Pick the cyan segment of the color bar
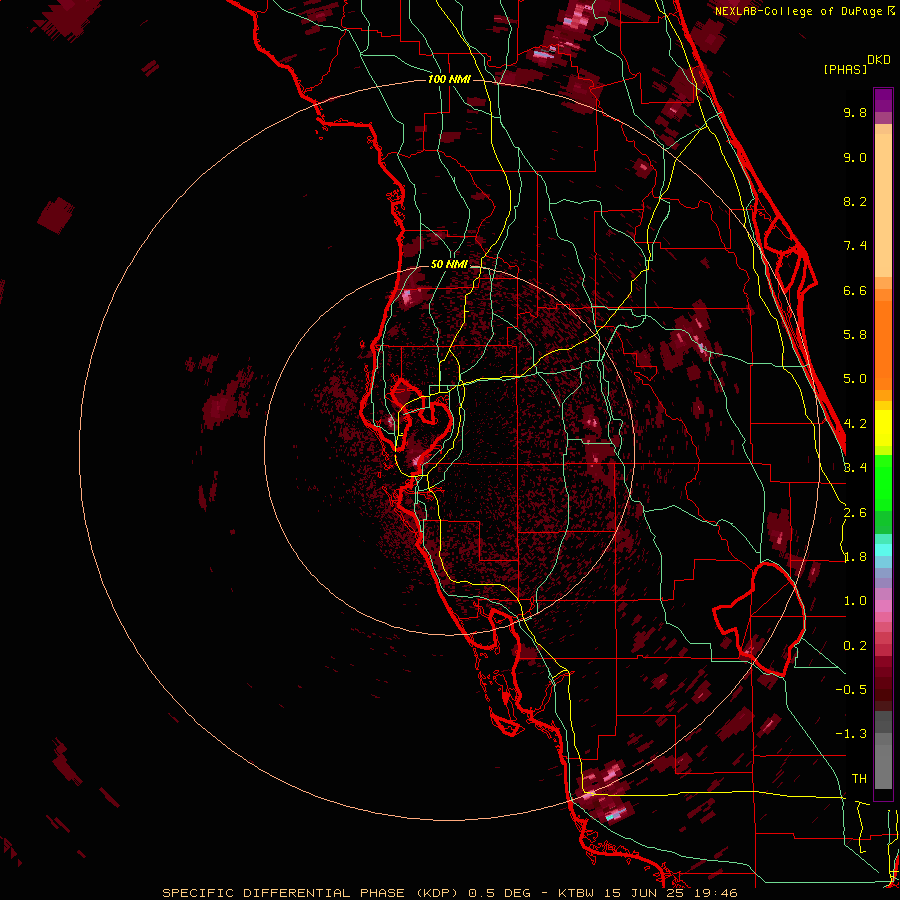Viewport: 900px width, 900px height. [883, 550]
